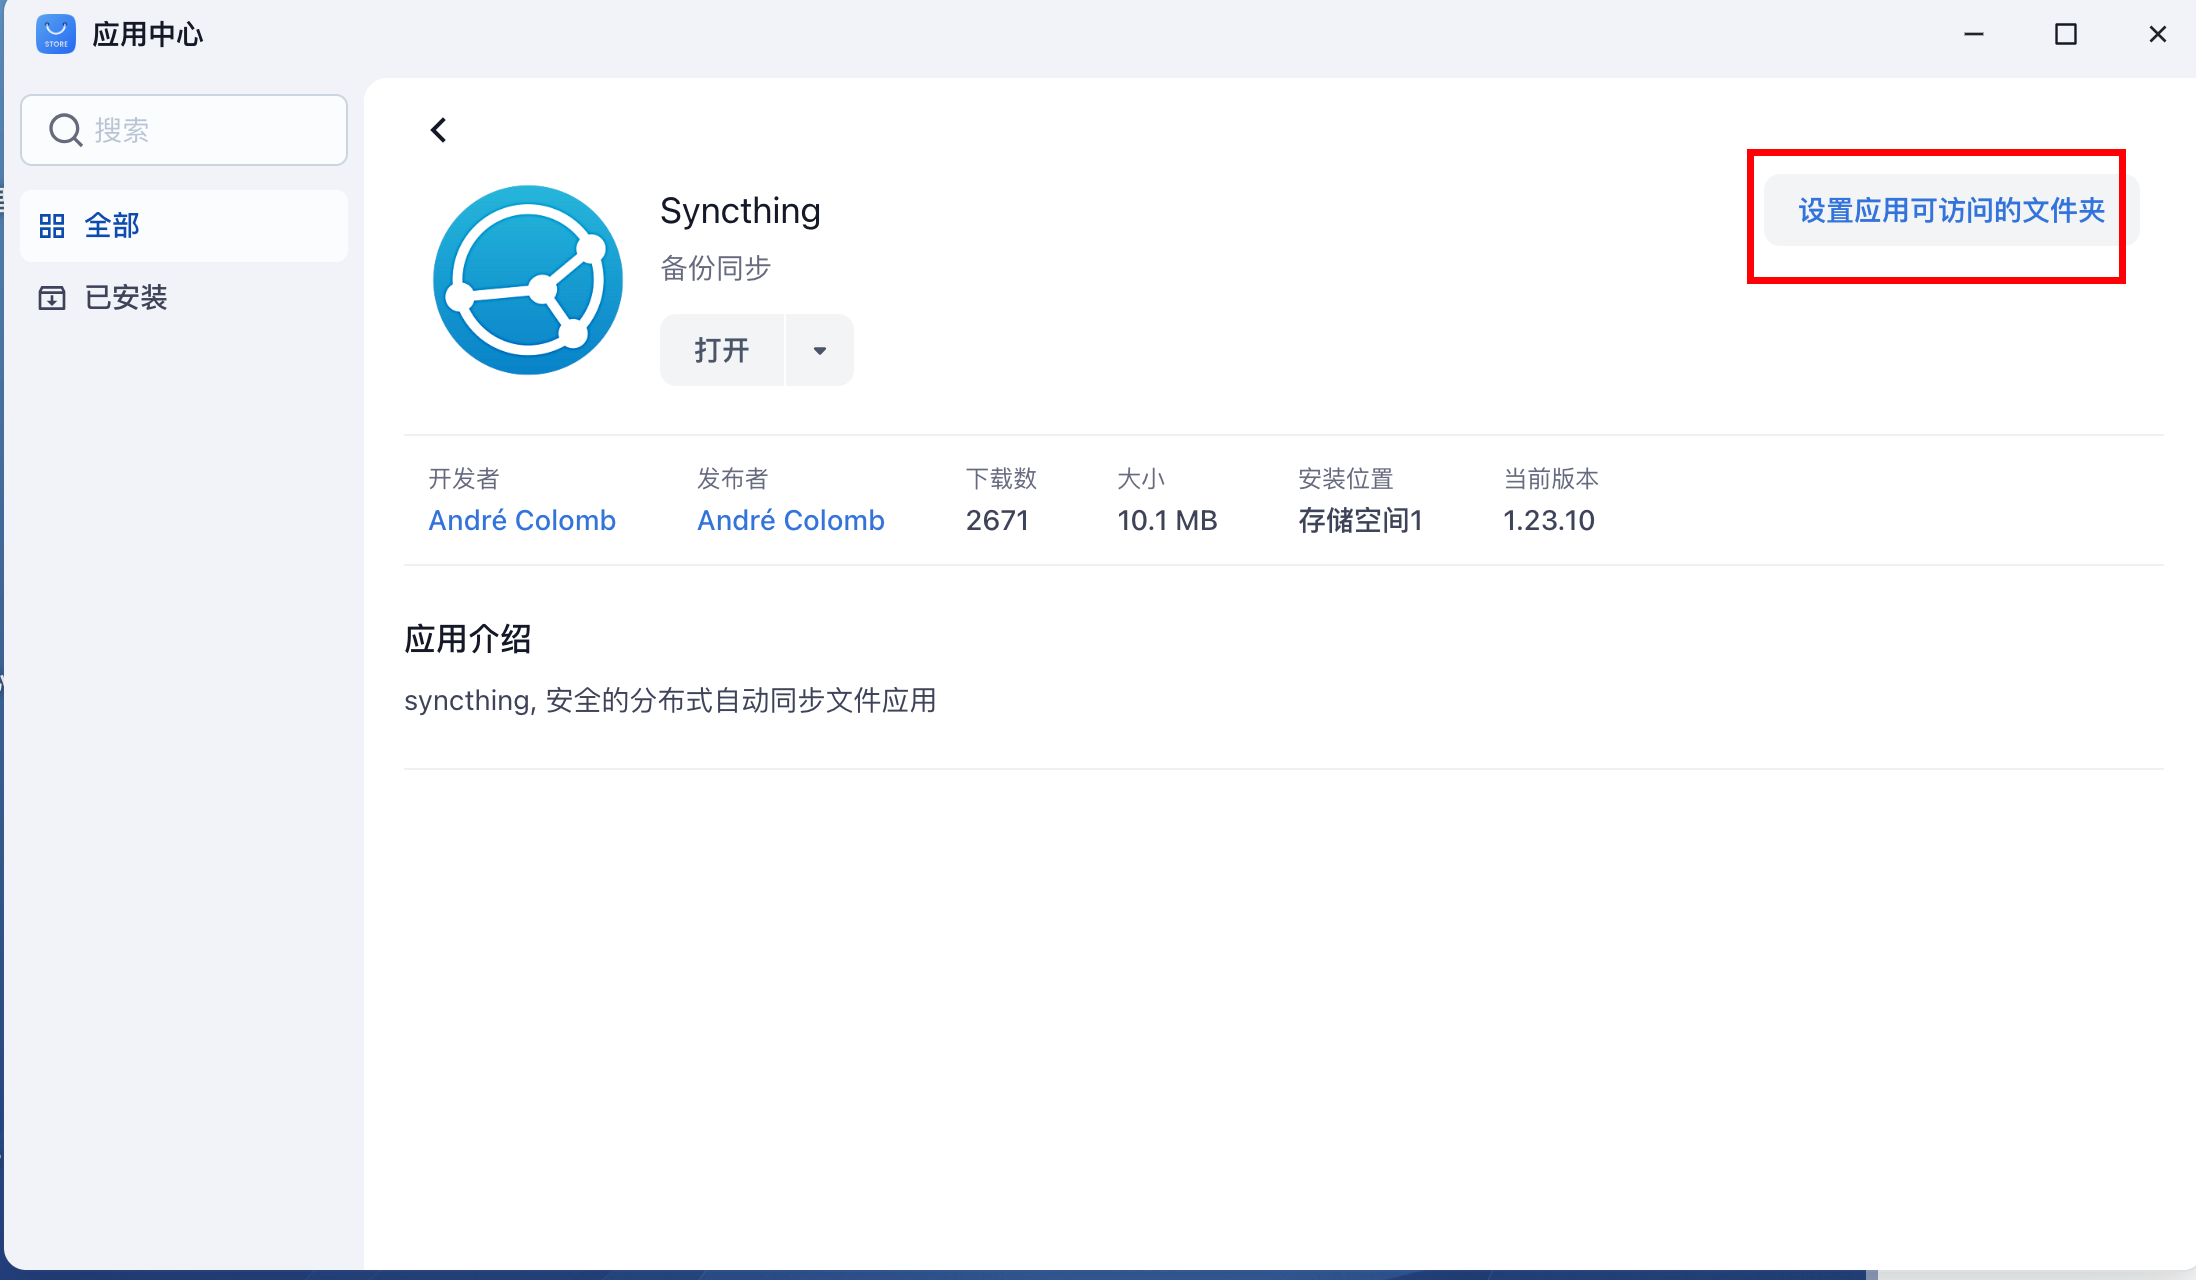
Task: Click 设置应用可访问的文件夹 button
Action: click(x=1951, y=210)
